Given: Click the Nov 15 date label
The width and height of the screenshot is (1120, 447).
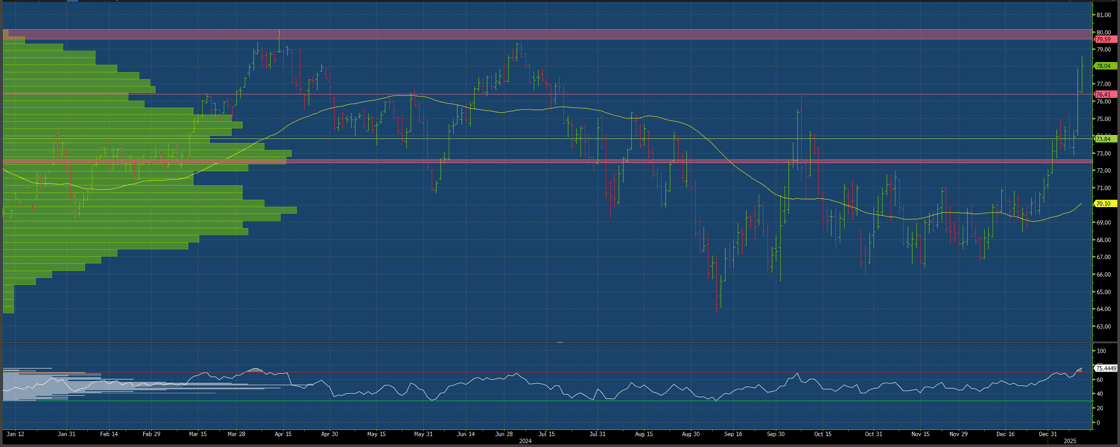Looking at the screenshot, I should coord(921,433).
